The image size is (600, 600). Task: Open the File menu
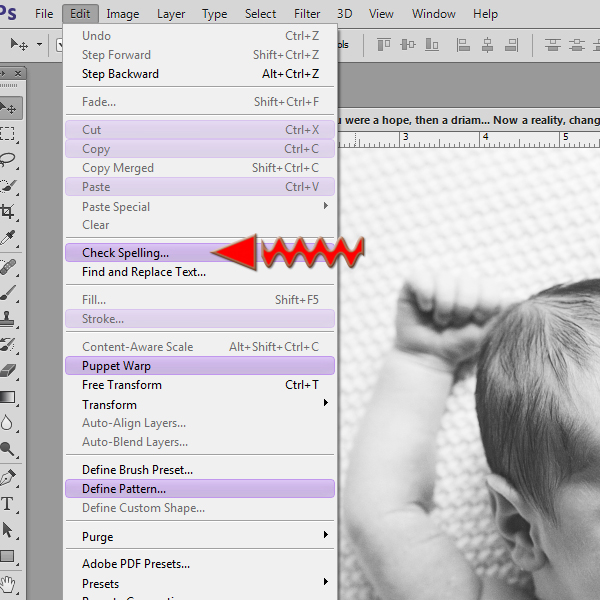coord(44,14)
